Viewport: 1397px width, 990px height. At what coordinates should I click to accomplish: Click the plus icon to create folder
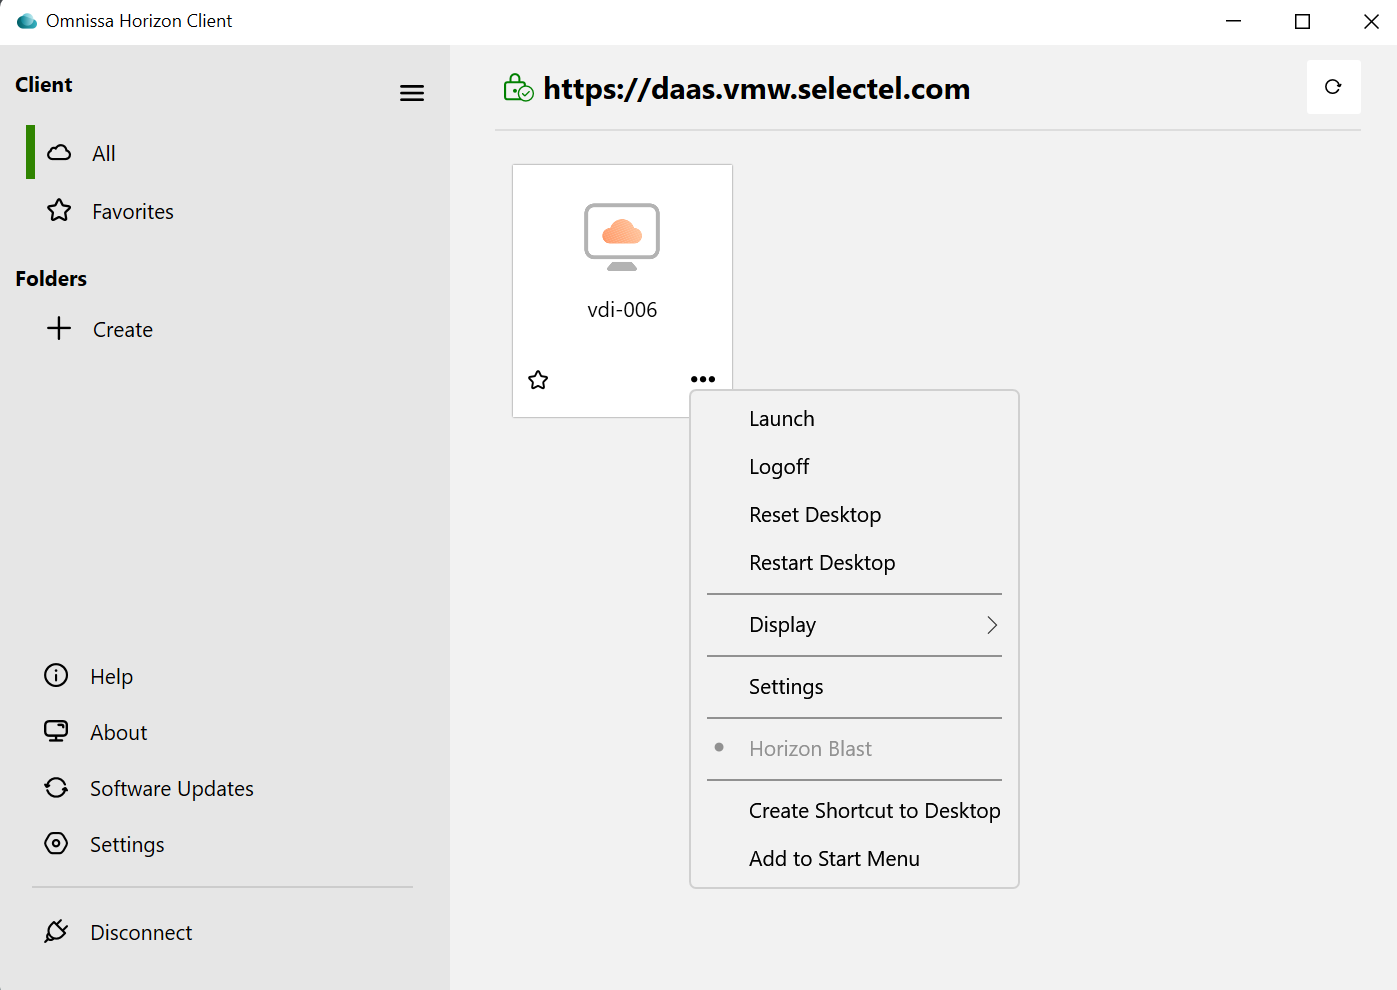click(59, 328)
